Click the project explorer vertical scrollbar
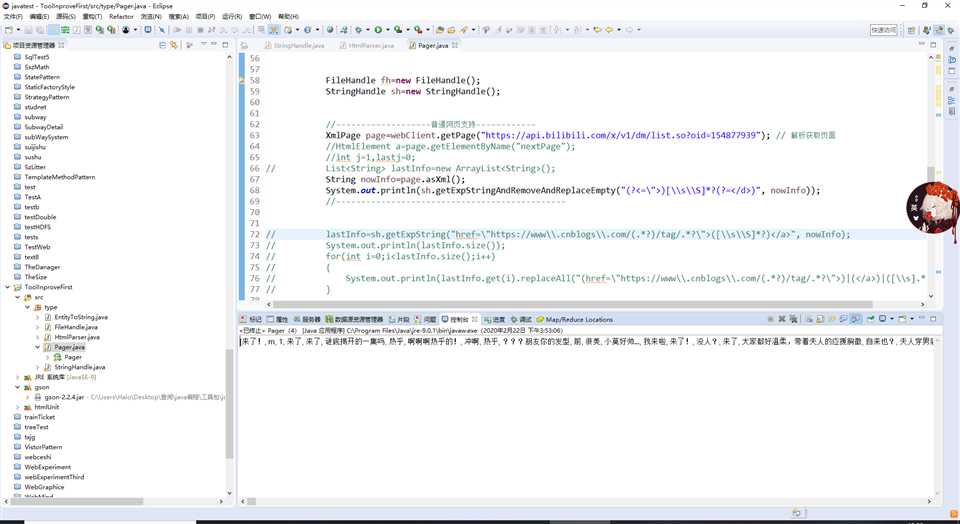The image size is (960, 524). coord(230,404)
